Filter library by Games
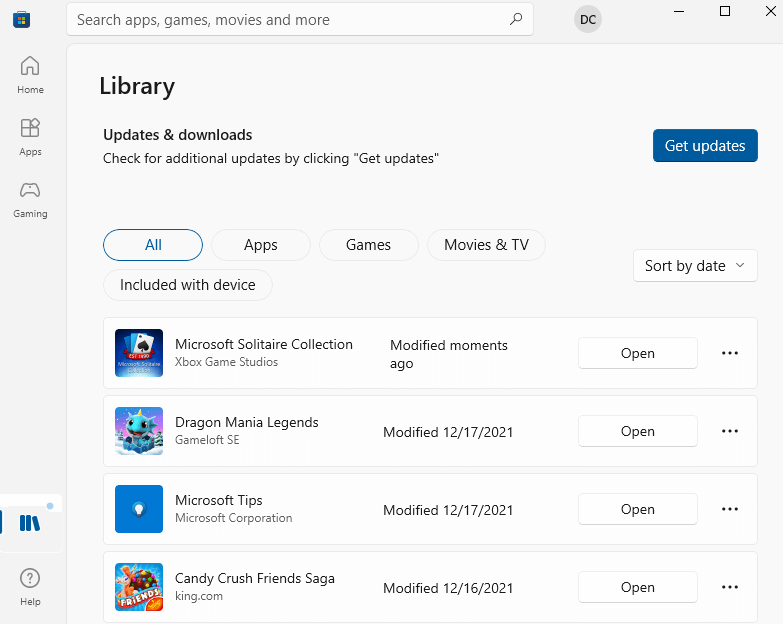783x624 pixels. click(369, 245)
